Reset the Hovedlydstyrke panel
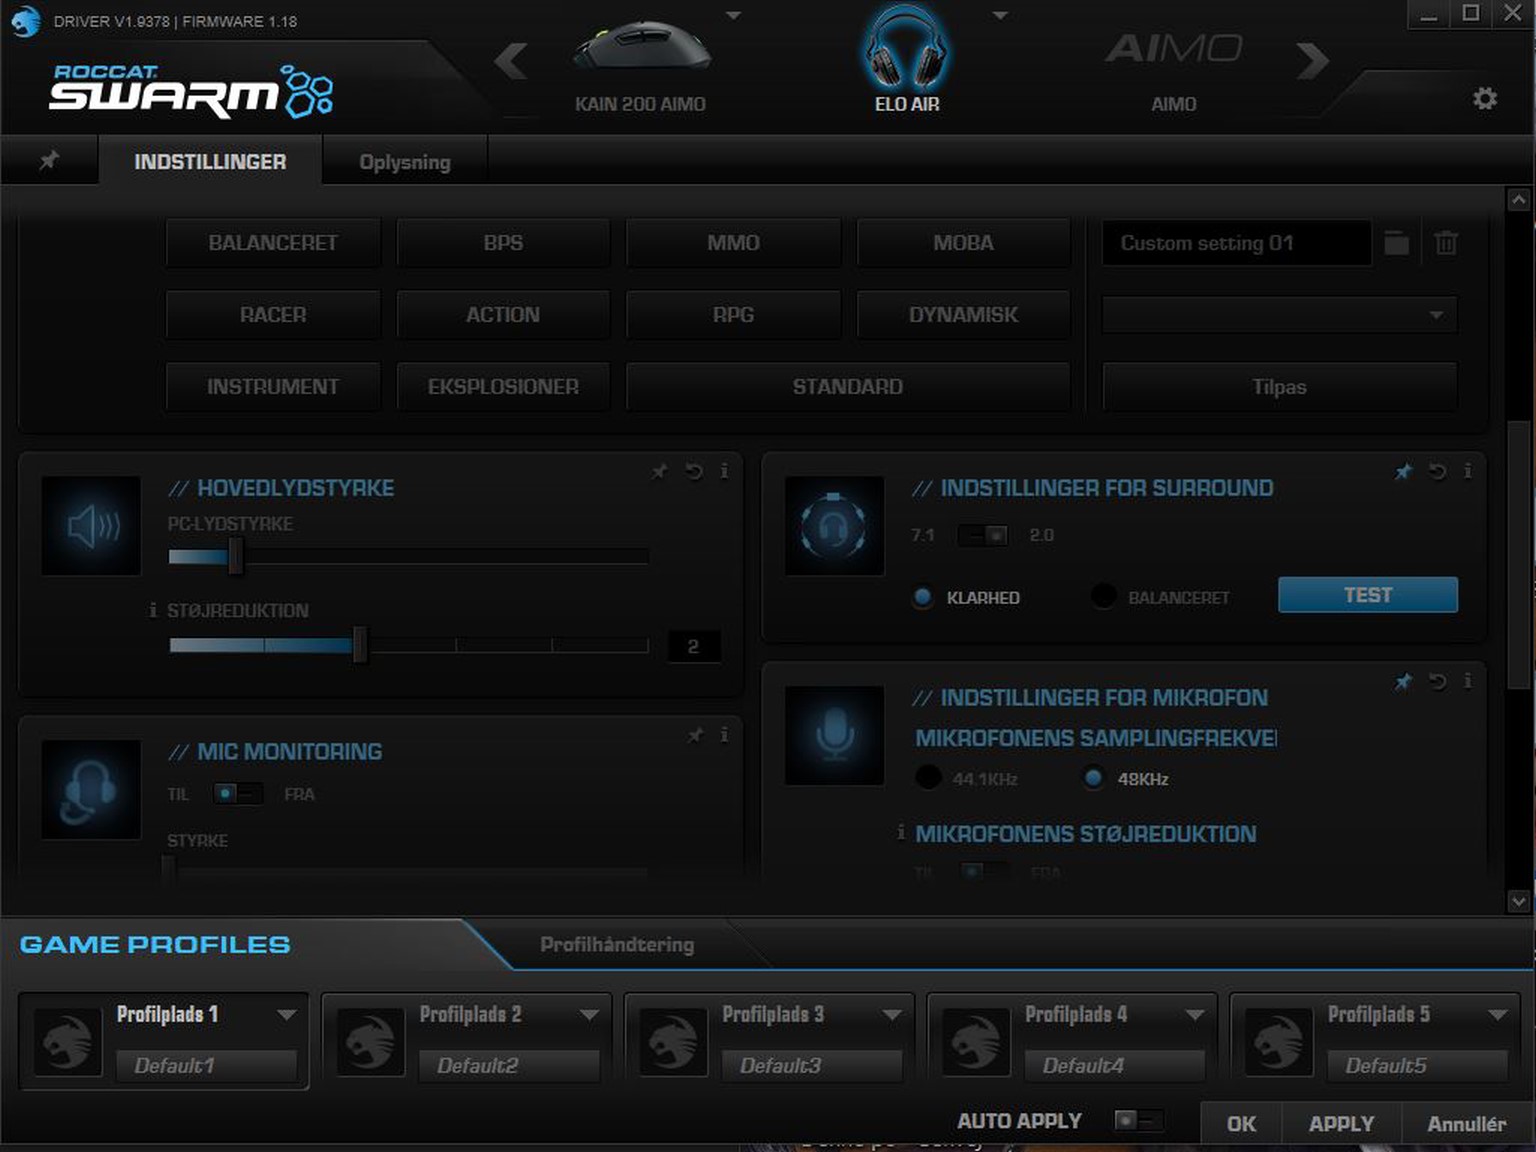 (694, 471)
